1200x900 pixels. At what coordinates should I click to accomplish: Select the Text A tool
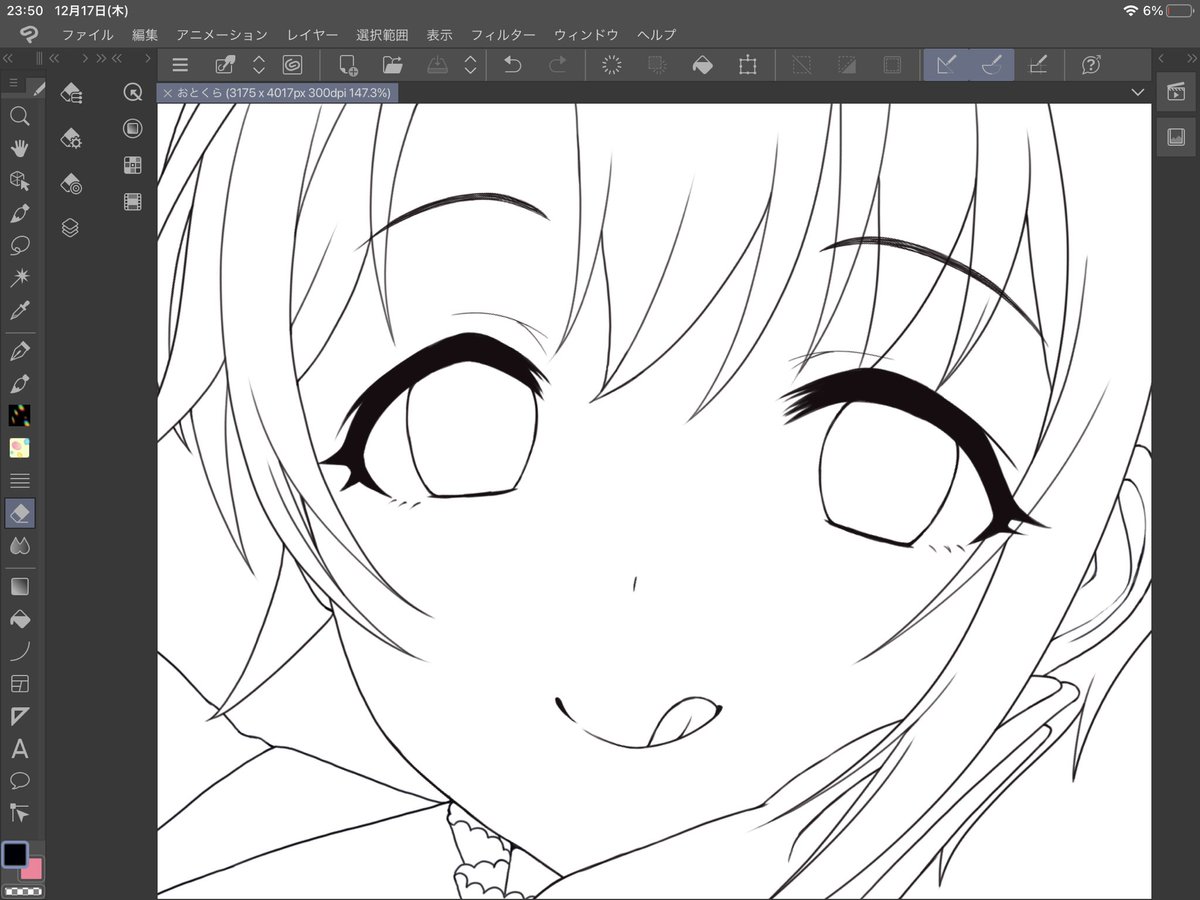click(19, 749)
